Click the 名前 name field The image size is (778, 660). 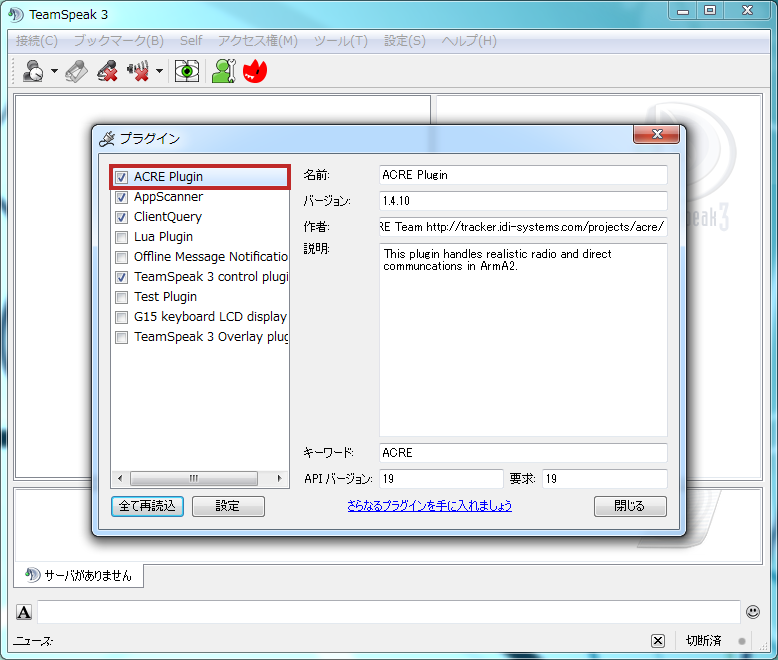pos(523,175)
